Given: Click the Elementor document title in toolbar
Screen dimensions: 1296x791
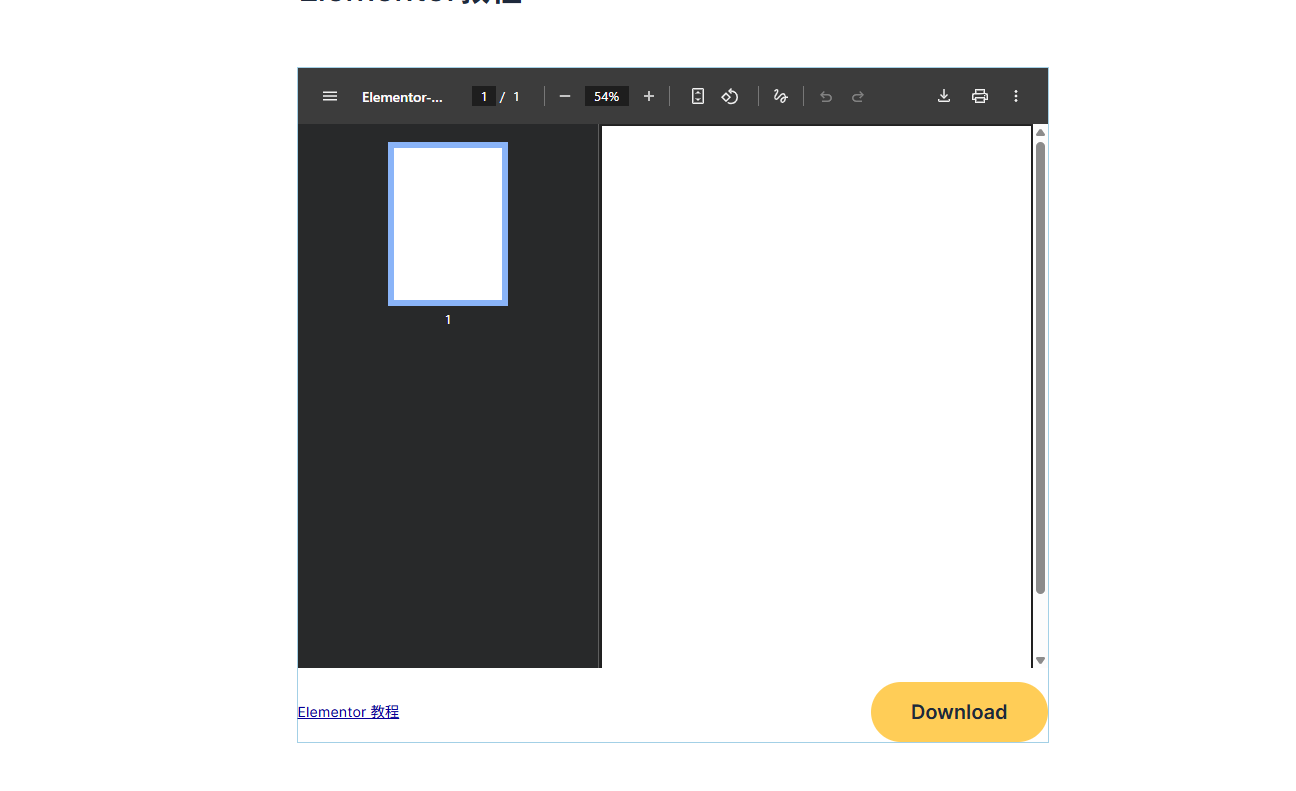Looking at the screenshot, I should coord(402,97).
